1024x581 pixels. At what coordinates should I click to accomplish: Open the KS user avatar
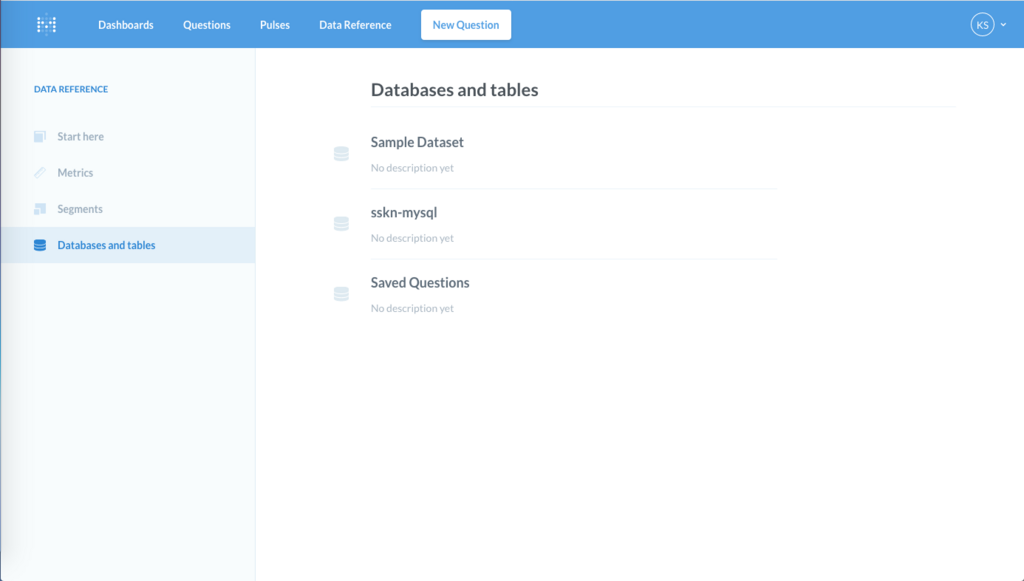click(x=982, y=25)
